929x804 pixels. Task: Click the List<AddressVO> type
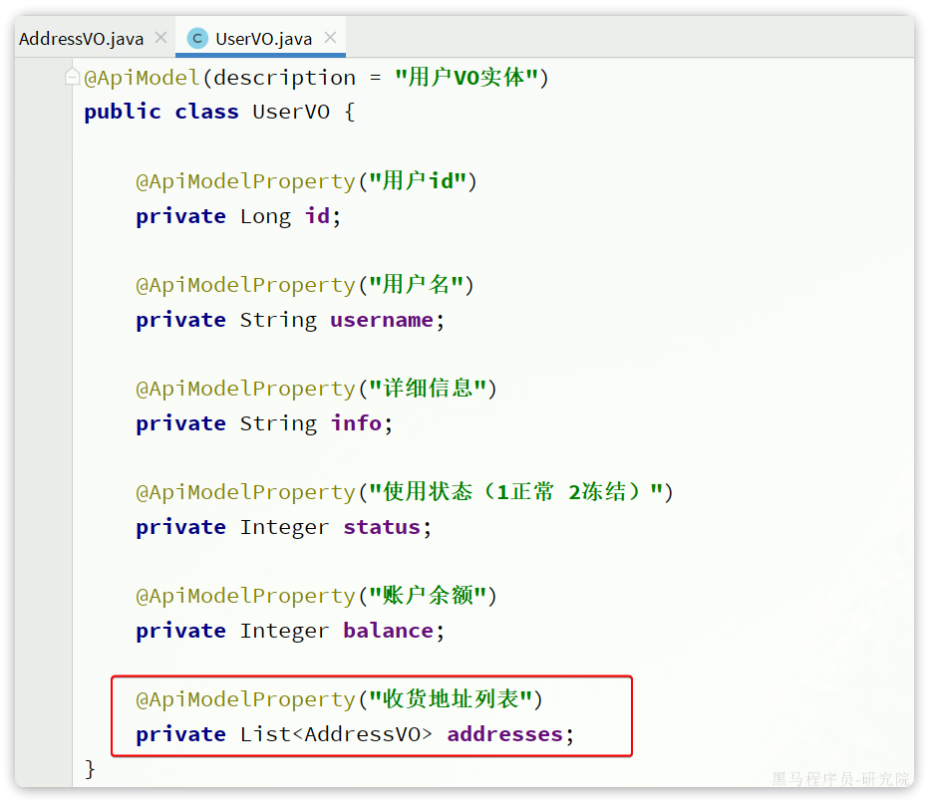[x=337, y=734]
